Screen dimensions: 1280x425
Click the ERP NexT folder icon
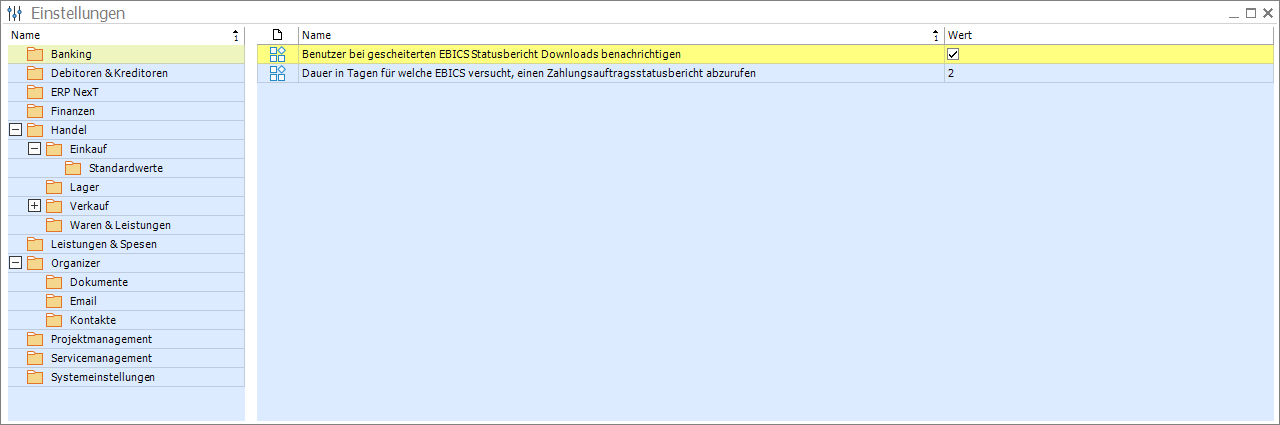point(35,92)
